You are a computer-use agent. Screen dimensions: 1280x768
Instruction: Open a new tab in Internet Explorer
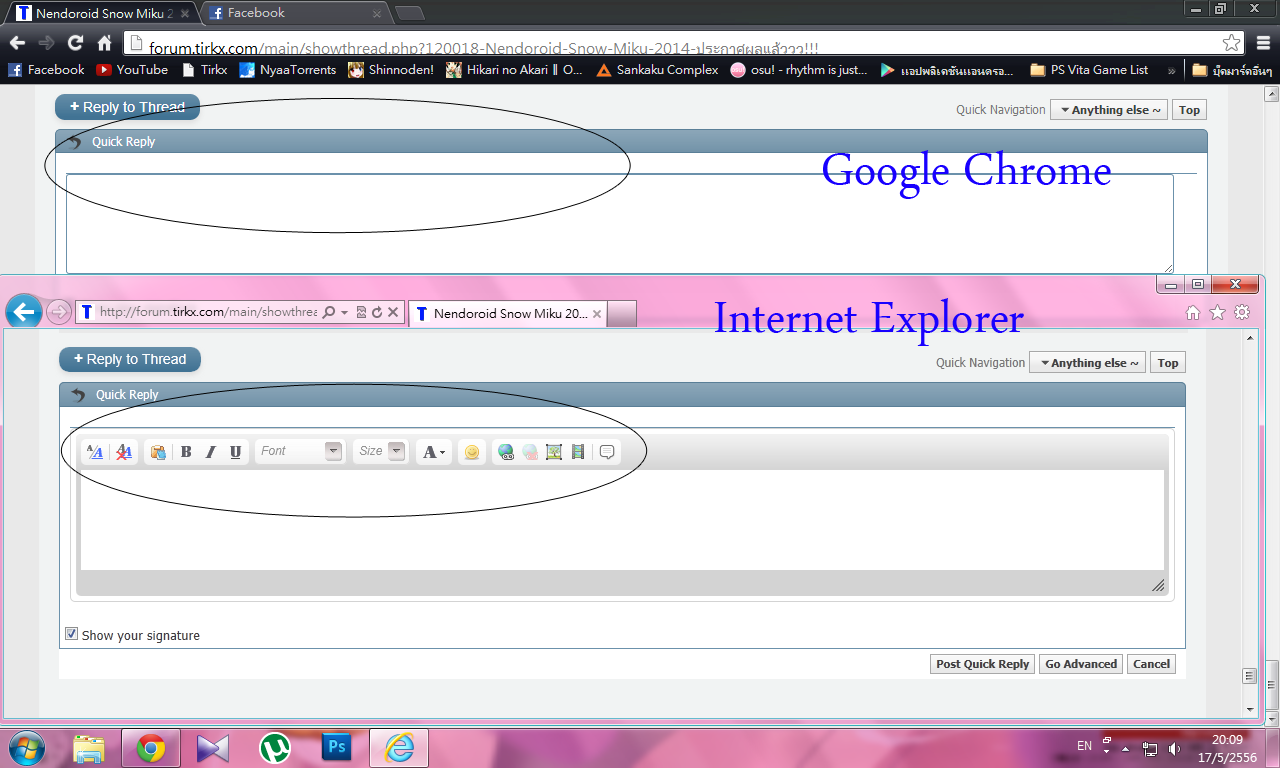point(622,313)
